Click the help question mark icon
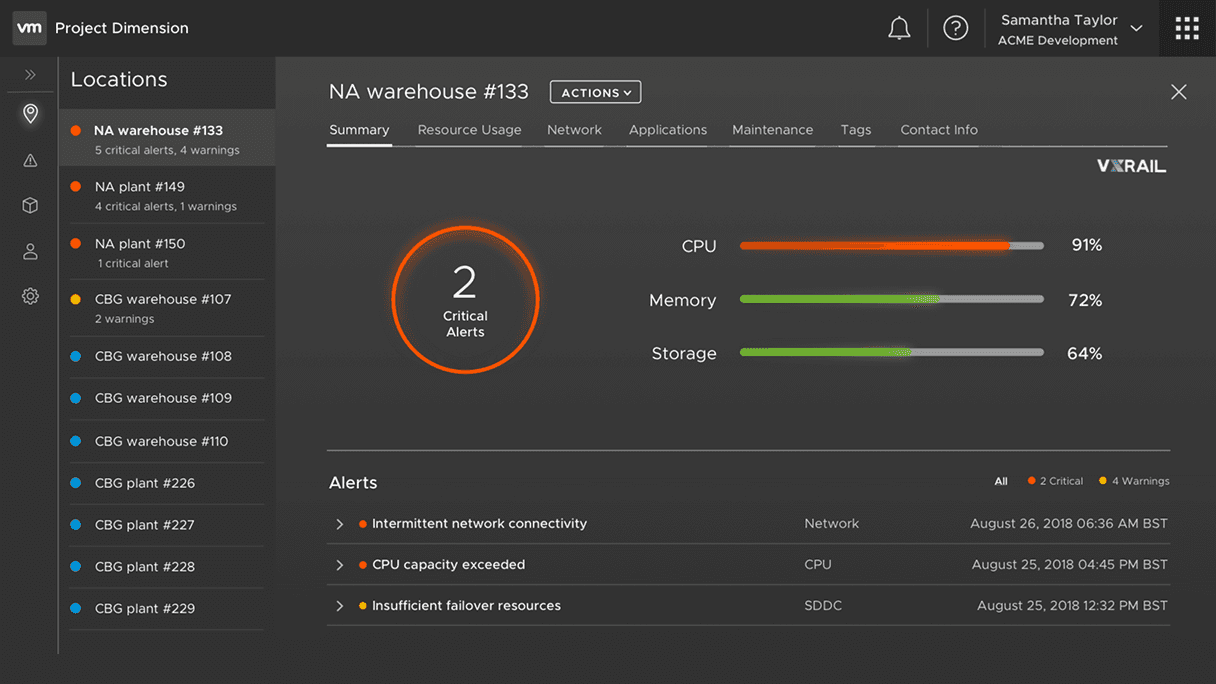Screen dimensions: 1216x684 pos(956,29)
